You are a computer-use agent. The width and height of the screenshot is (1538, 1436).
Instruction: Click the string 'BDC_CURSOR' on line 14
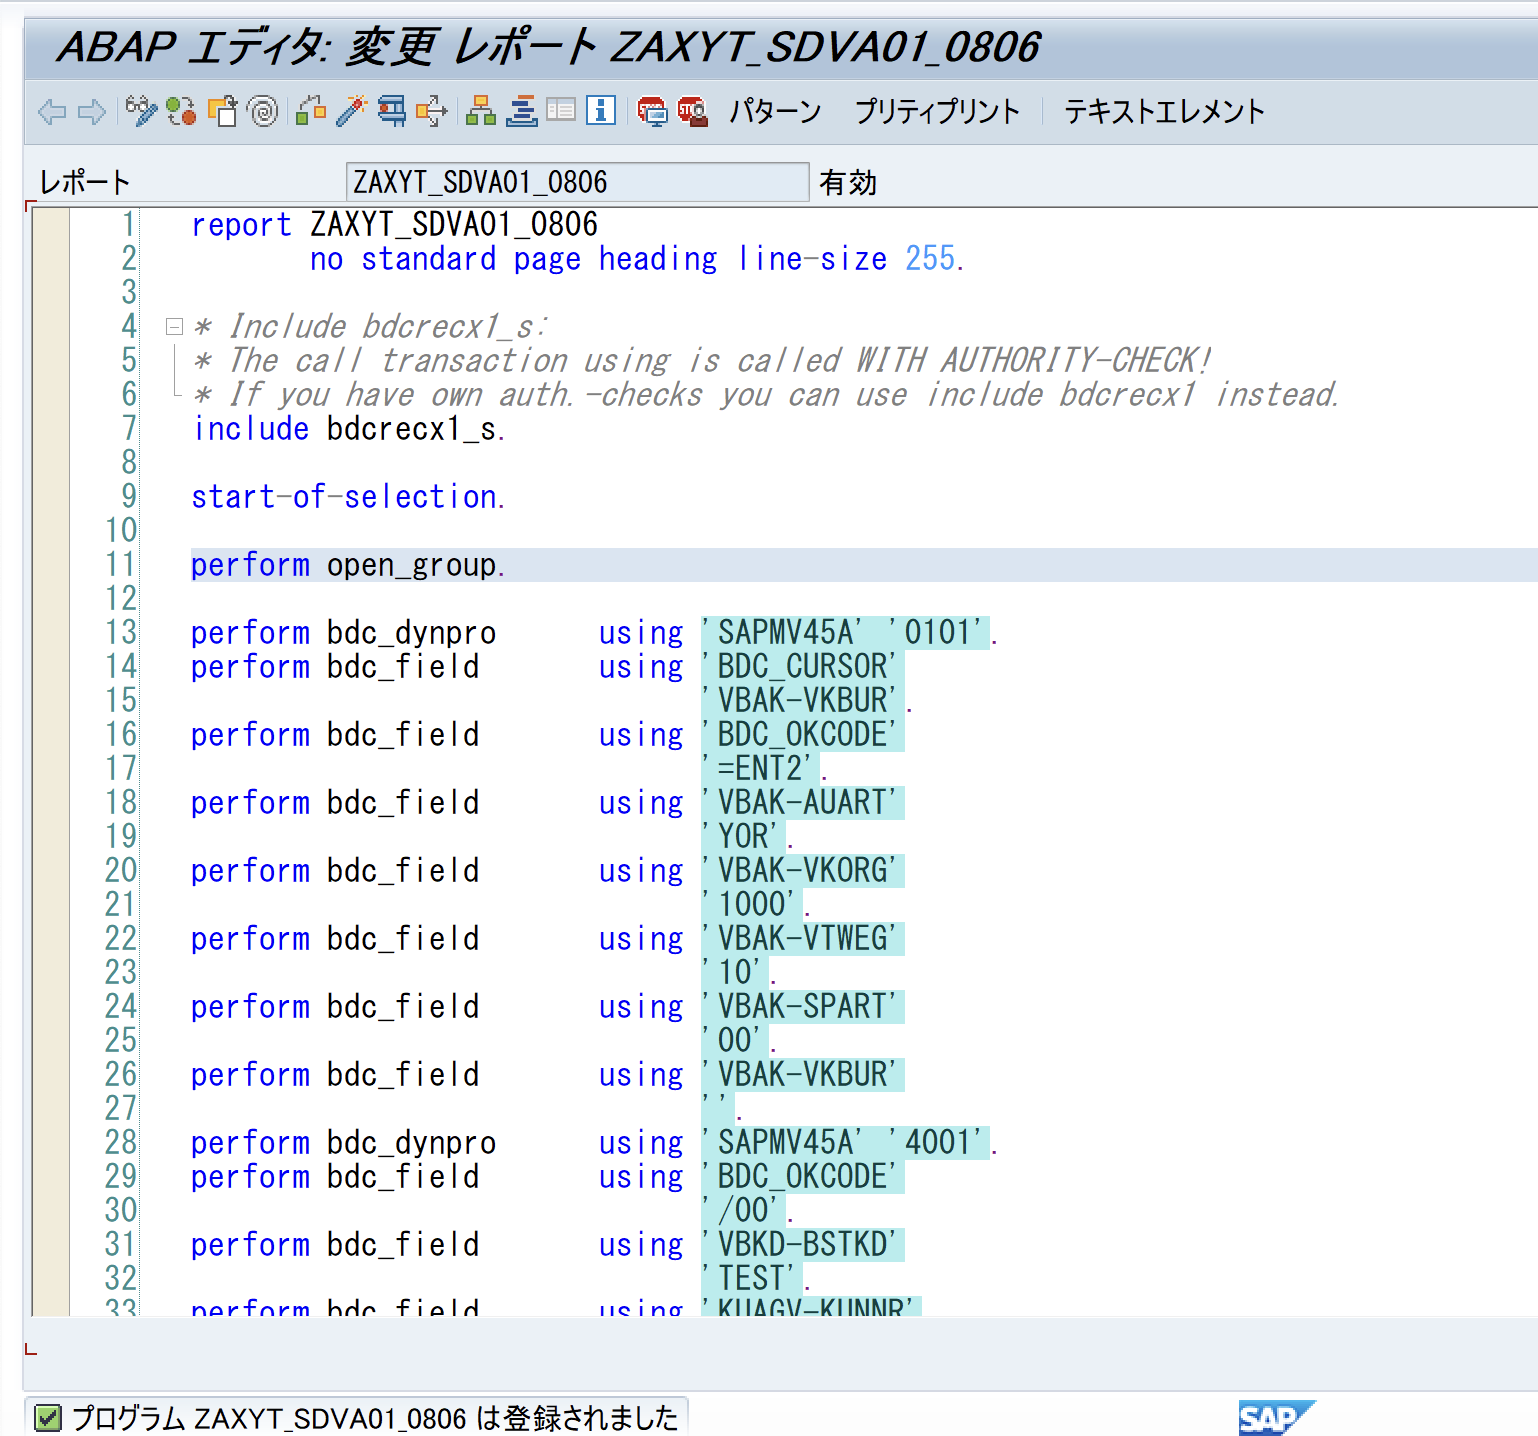803,667
